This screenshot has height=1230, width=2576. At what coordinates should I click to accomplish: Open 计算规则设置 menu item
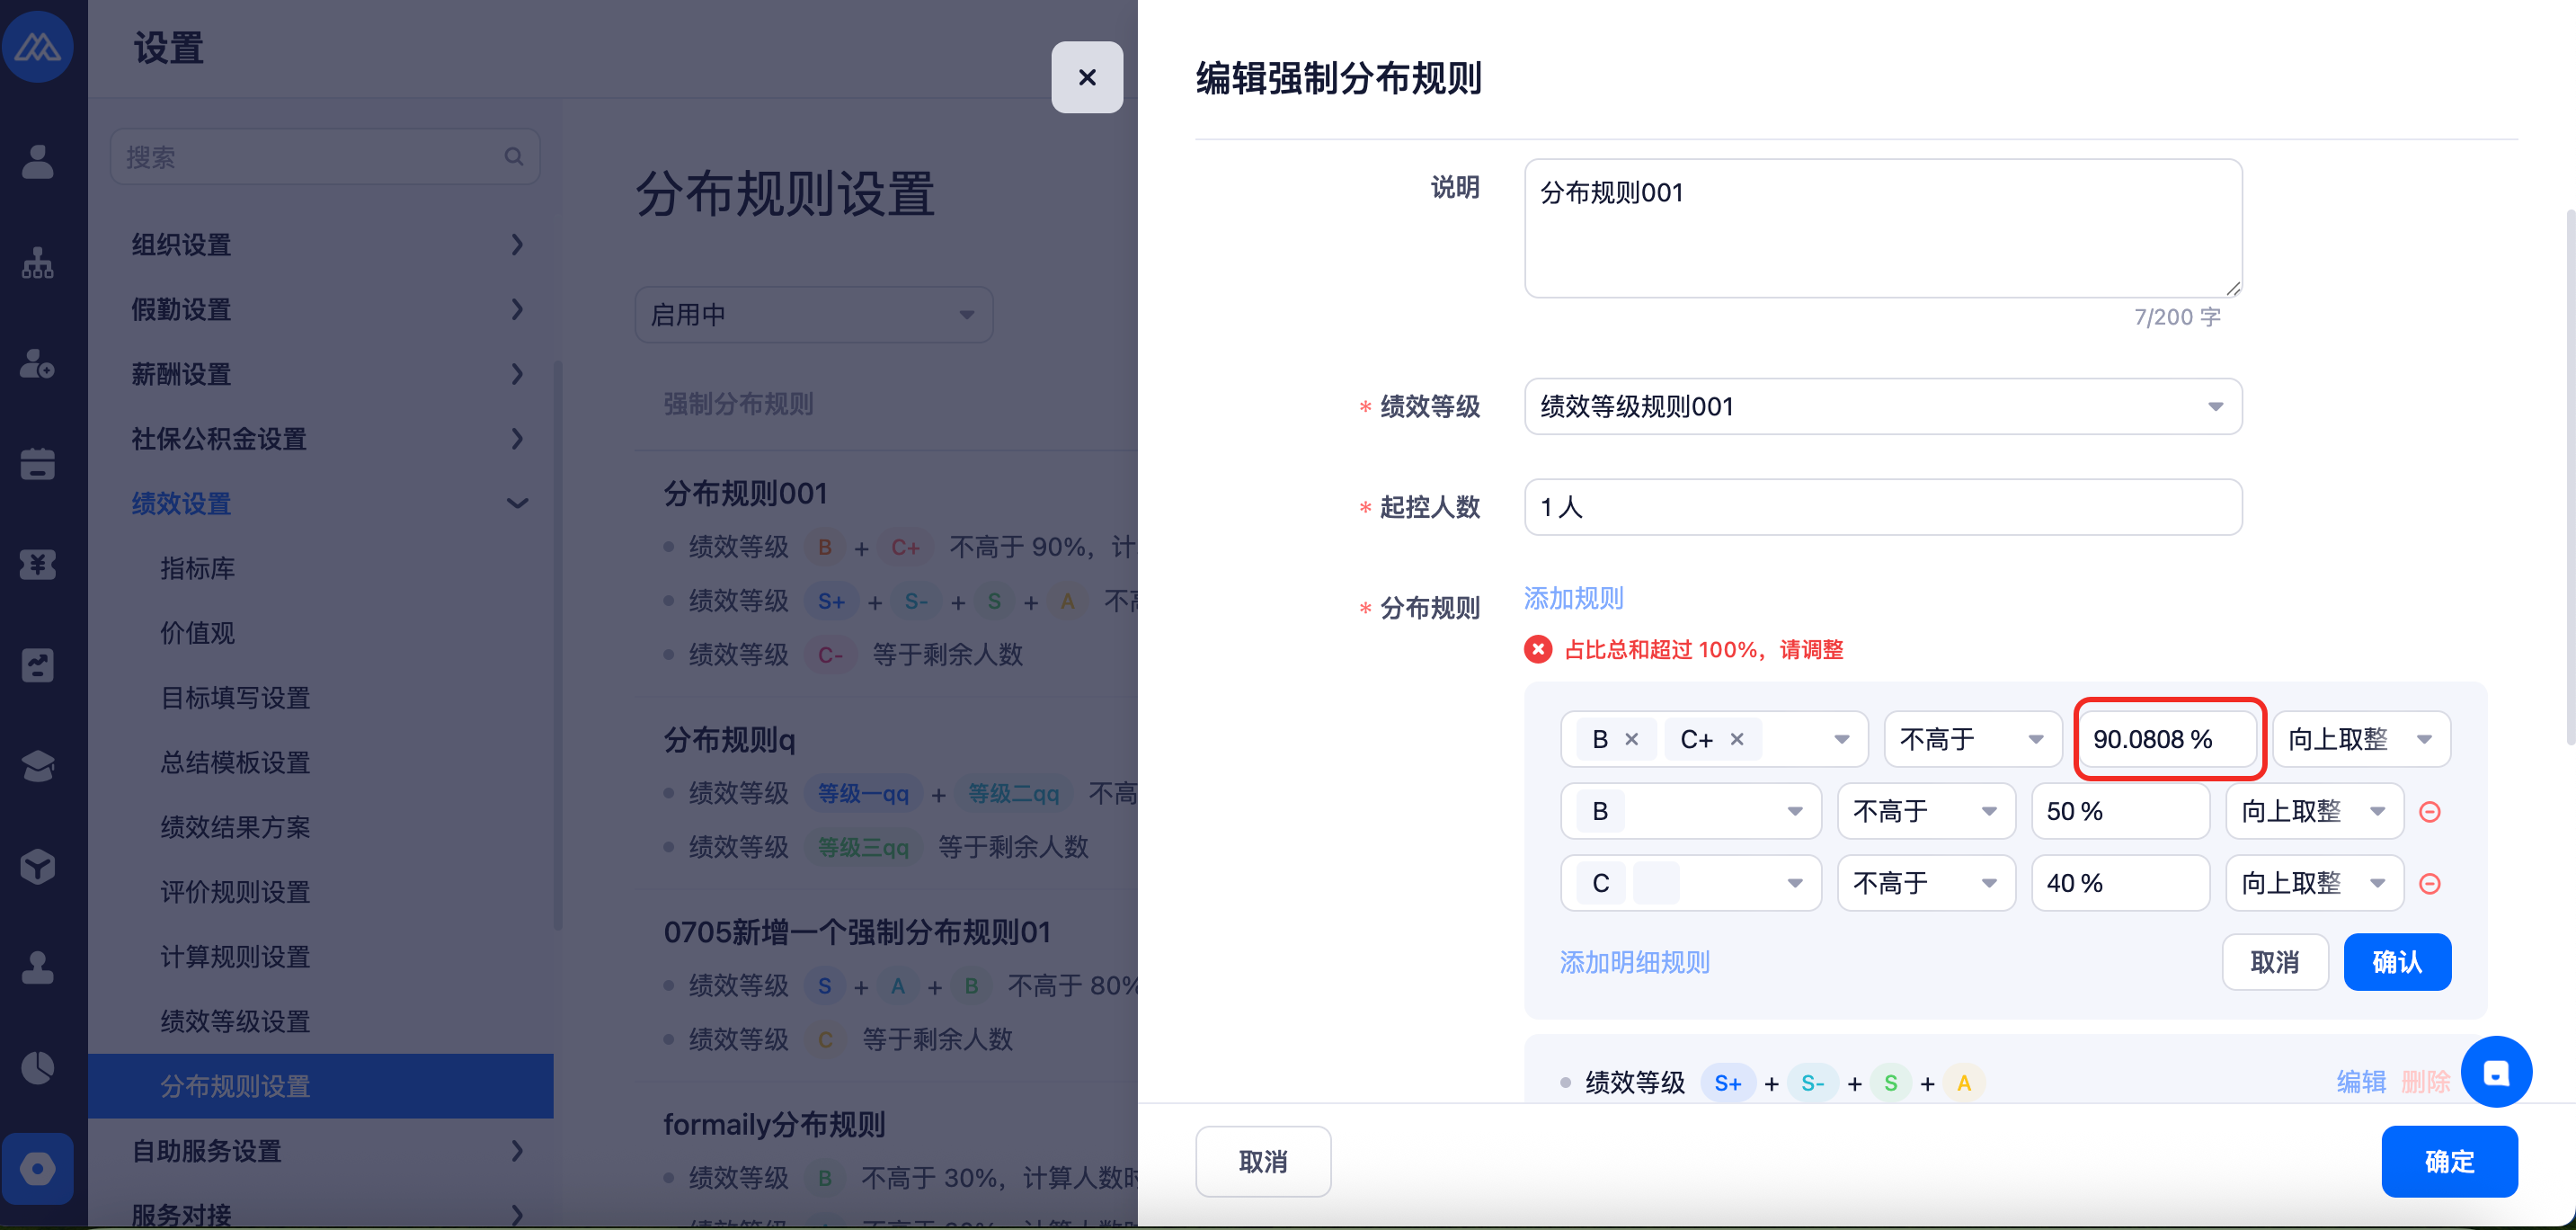click(236, 957)
